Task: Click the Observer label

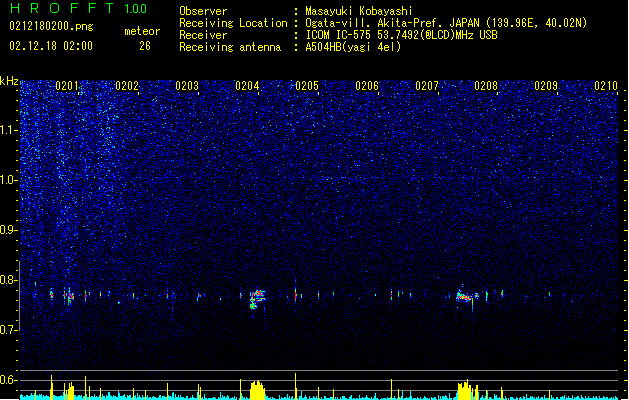Action: (203, 11)
